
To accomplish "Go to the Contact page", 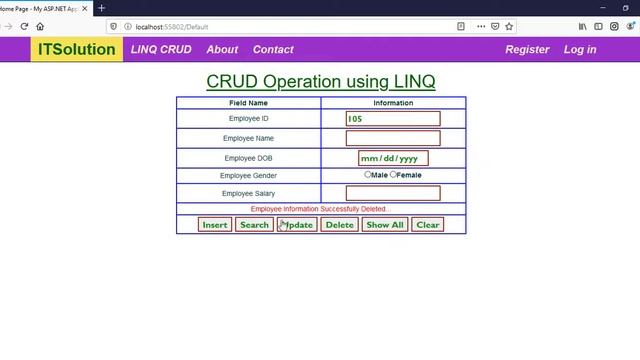I will coord(273,49).
